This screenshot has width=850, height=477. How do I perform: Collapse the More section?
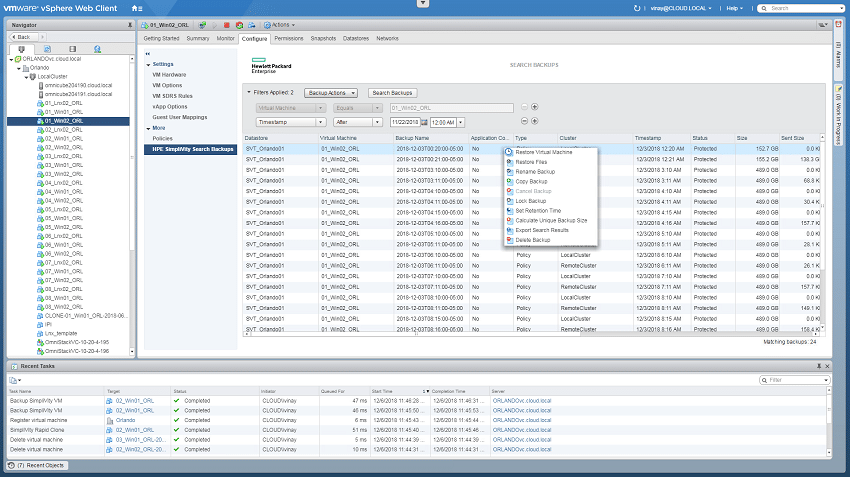pos(149,128)
